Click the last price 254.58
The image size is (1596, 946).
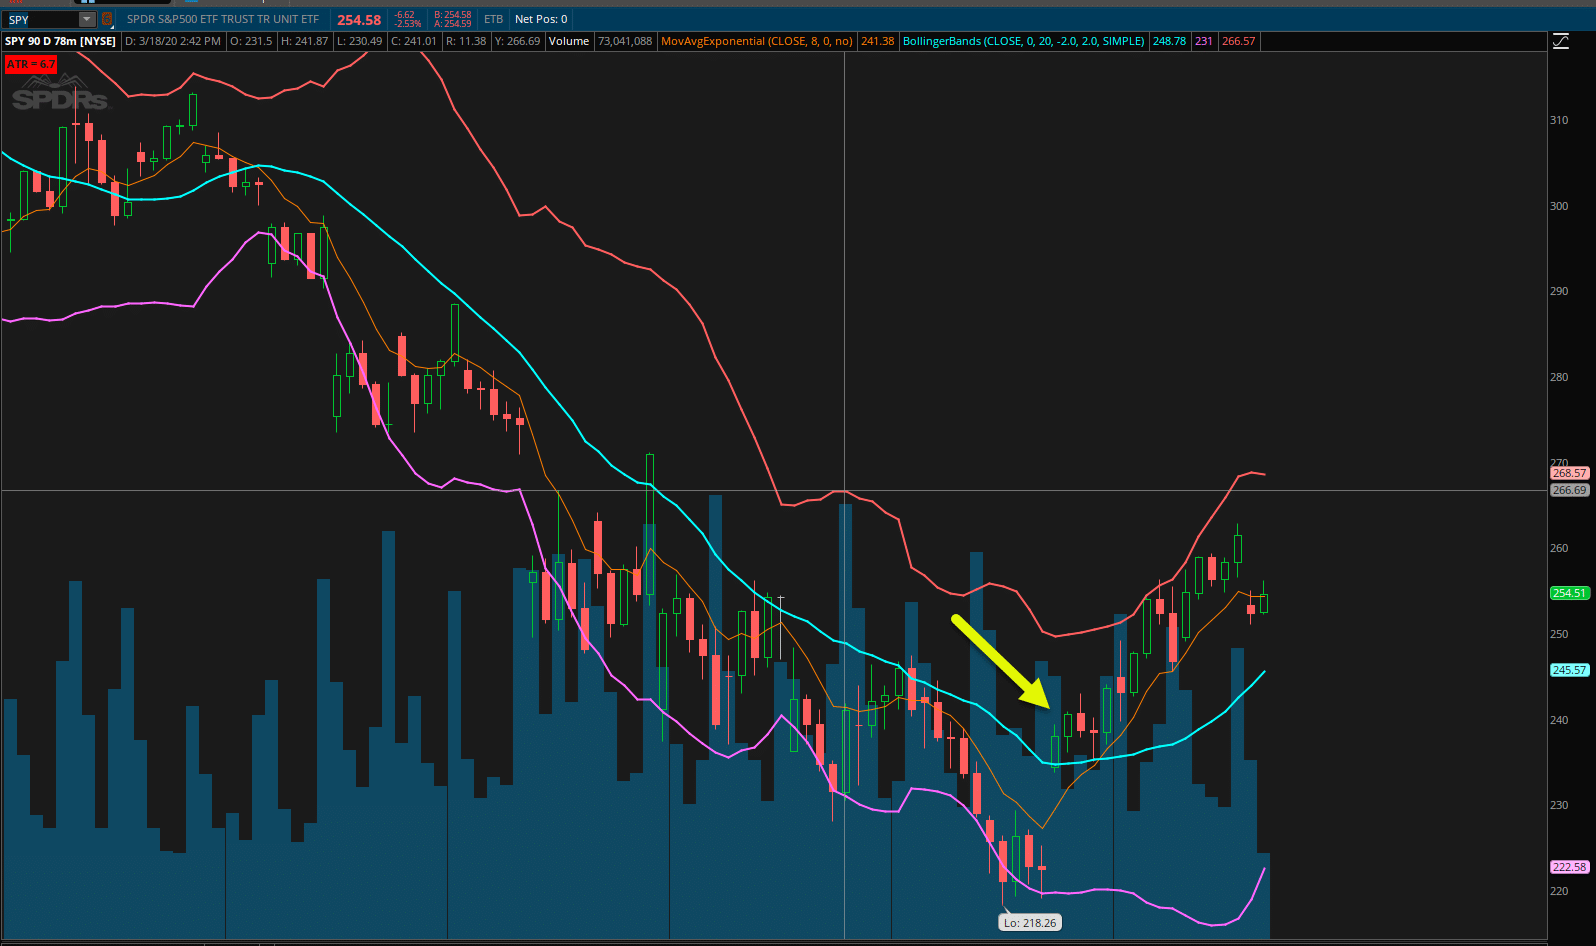pos(359,20)
